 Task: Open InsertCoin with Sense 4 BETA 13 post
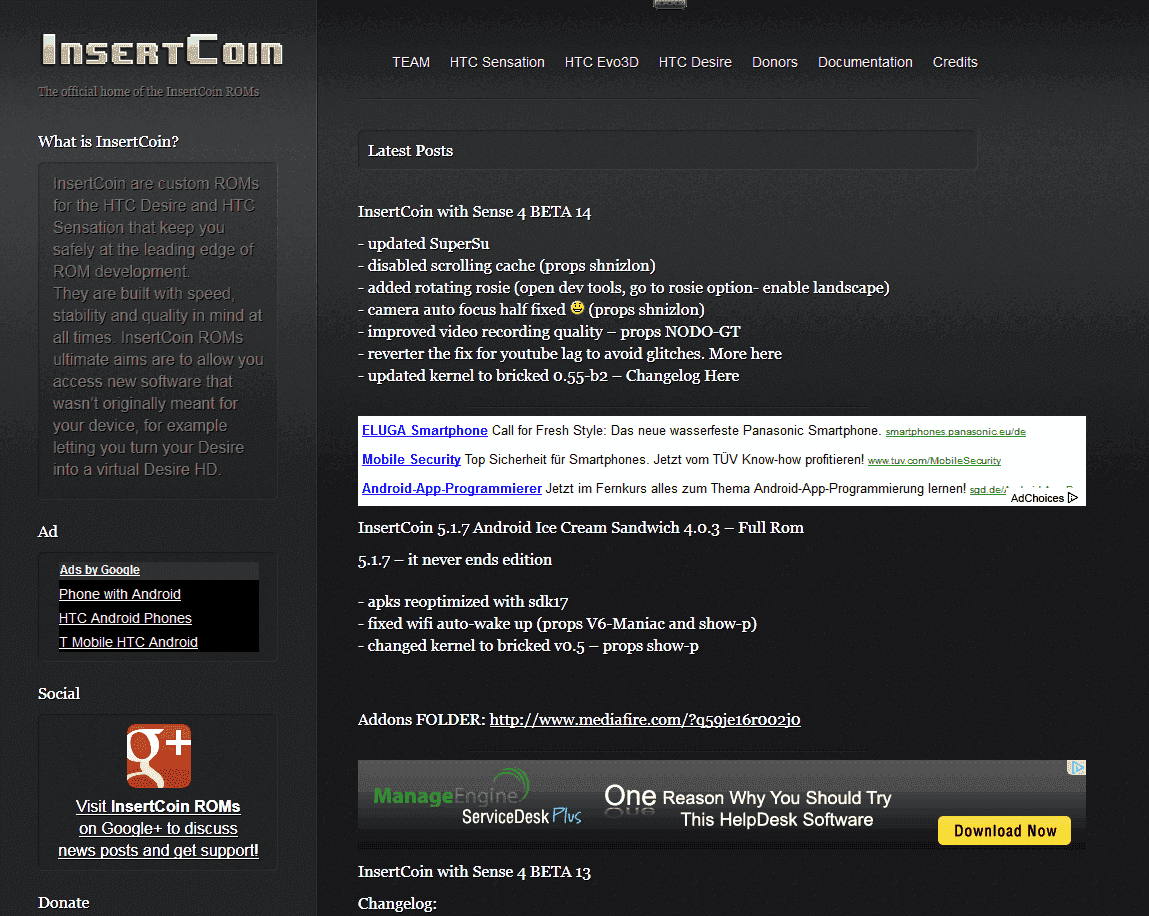coord(474,872)
